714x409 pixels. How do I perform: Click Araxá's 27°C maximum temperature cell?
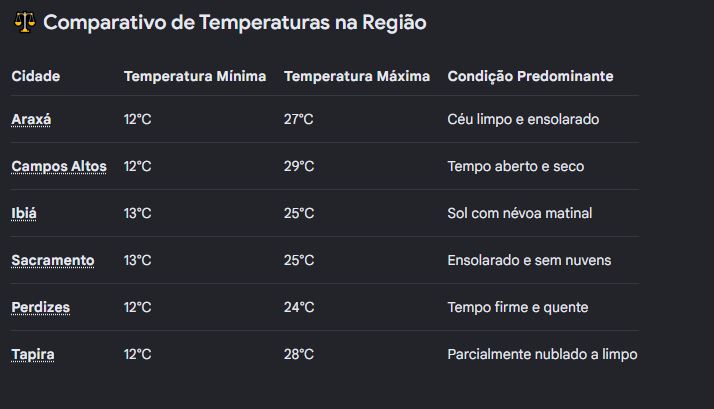pyautogui.click(x=299, y=119)
